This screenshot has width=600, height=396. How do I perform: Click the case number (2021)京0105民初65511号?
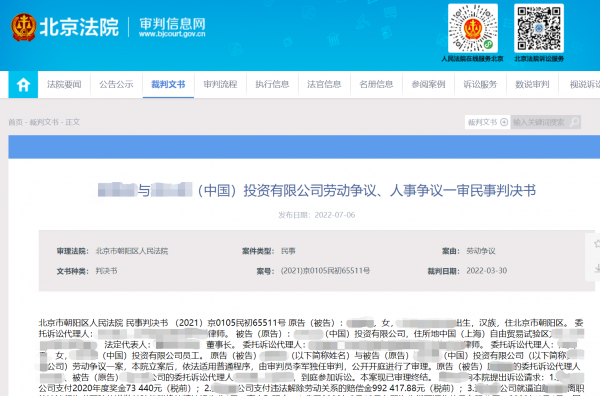click(x=325, y=271)
